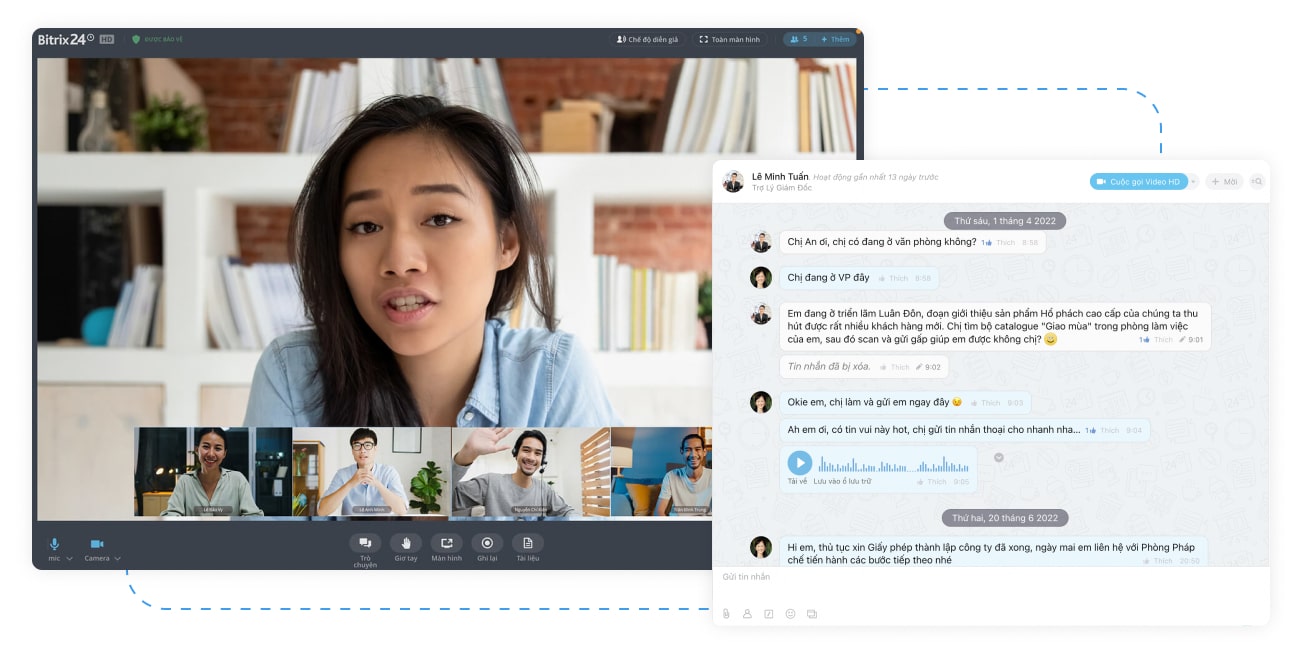Open Lê Minh Tuấn's avatar in chat header
This screenshot has width=1300, height=660.
click(x=734, y=182)
